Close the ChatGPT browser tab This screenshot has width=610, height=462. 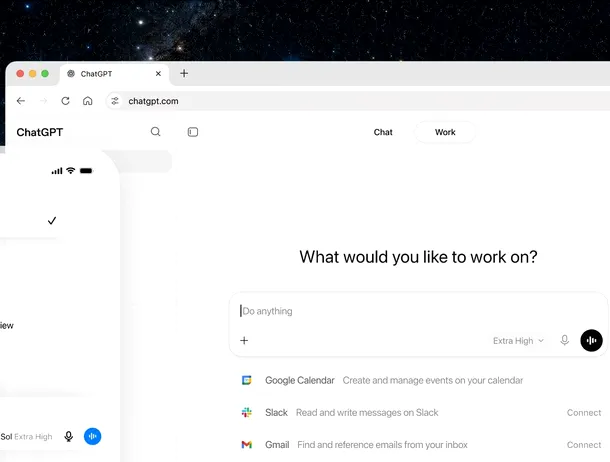(x=158, y=74)
